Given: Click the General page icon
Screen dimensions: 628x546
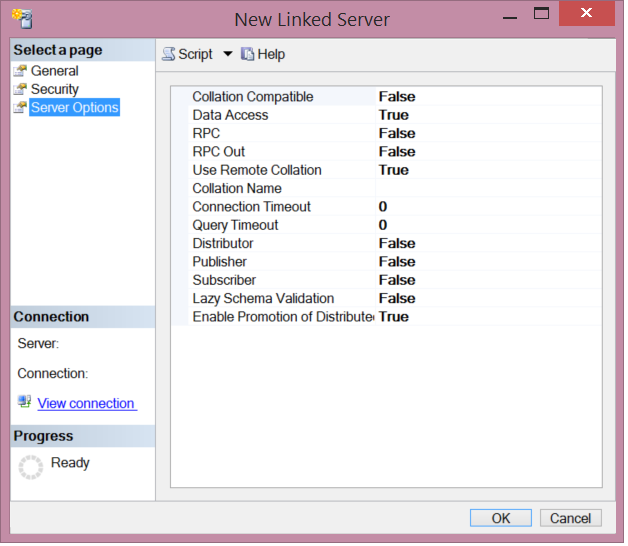Looking at the screenshot, I should pos(19,71).
